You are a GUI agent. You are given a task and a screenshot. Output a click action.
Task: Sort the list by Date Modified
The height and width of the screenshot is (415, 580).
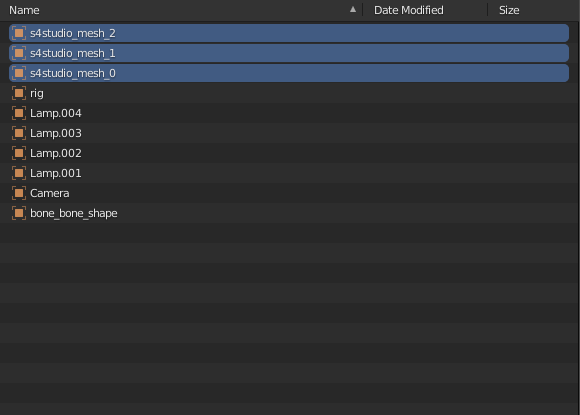tap(409, 10)
